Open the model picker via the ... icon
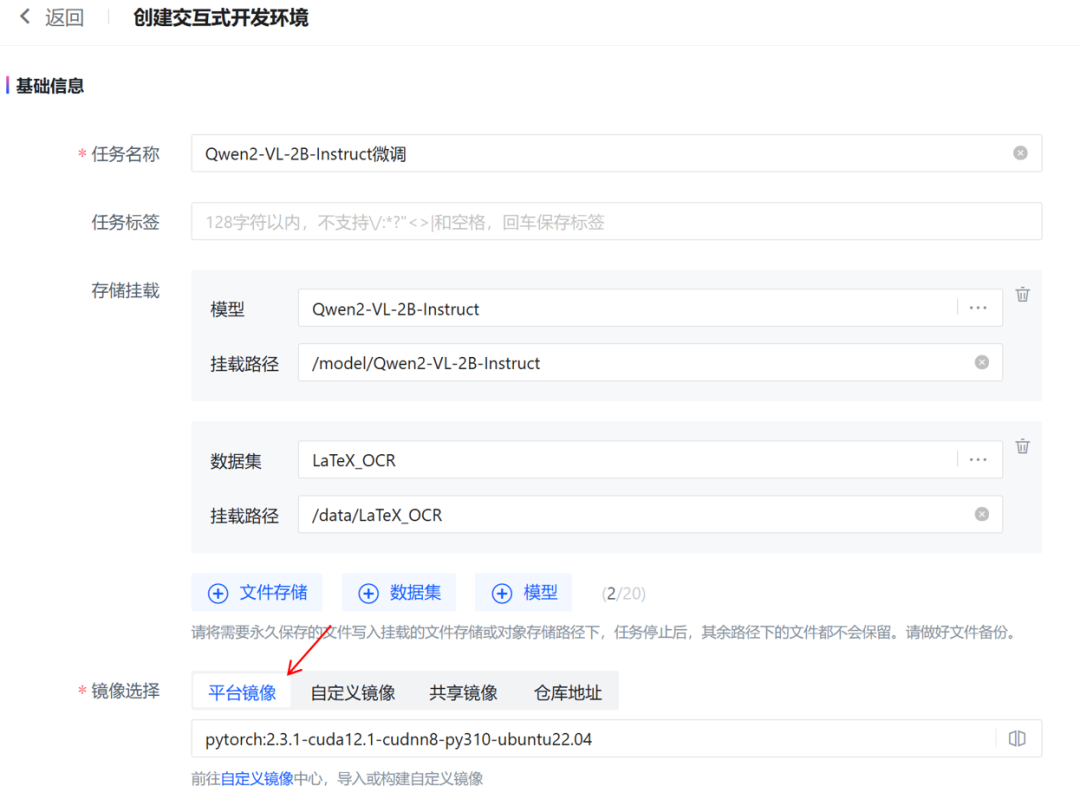The width and height of the screenshot is (1080, 799). 977,307
